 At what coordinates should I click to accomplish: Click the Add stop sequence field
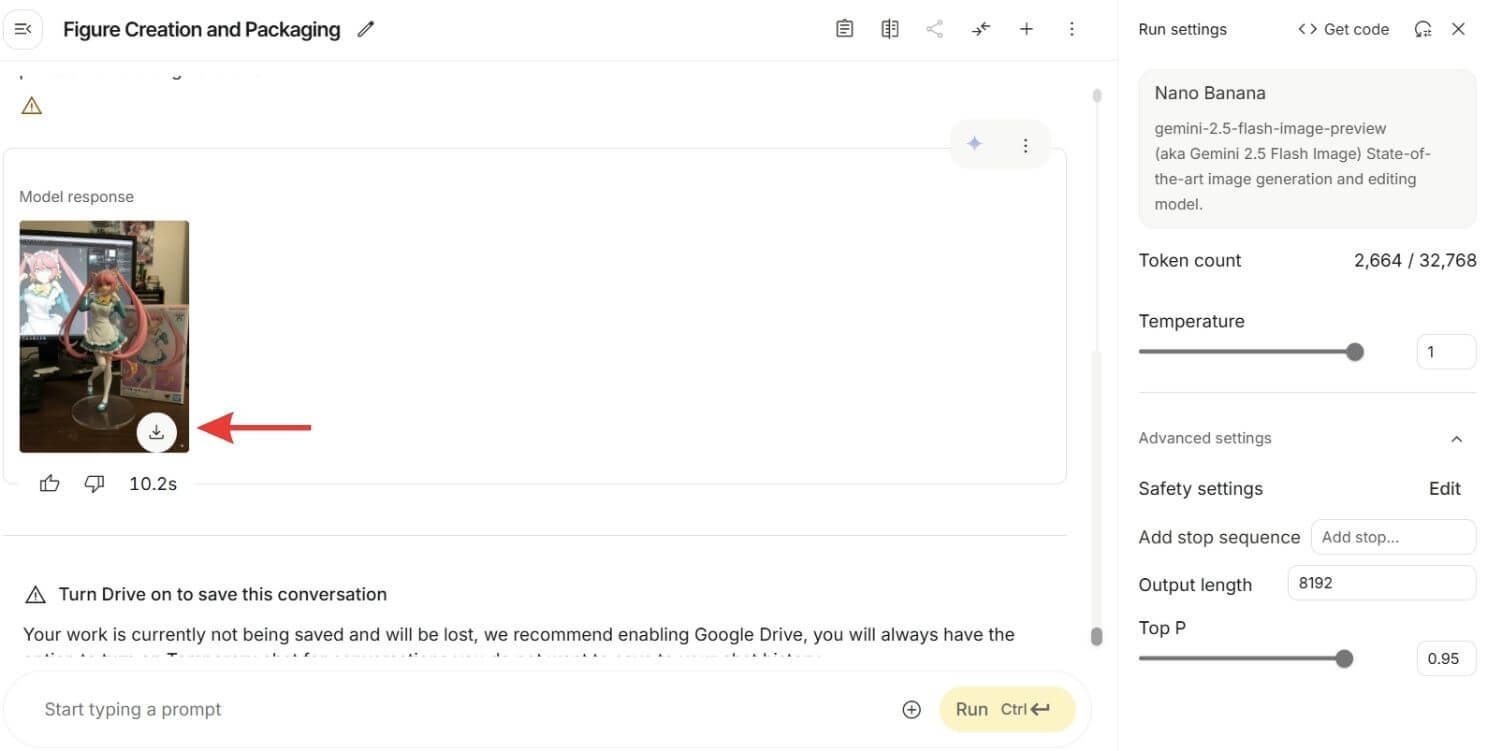point(1393,537)
